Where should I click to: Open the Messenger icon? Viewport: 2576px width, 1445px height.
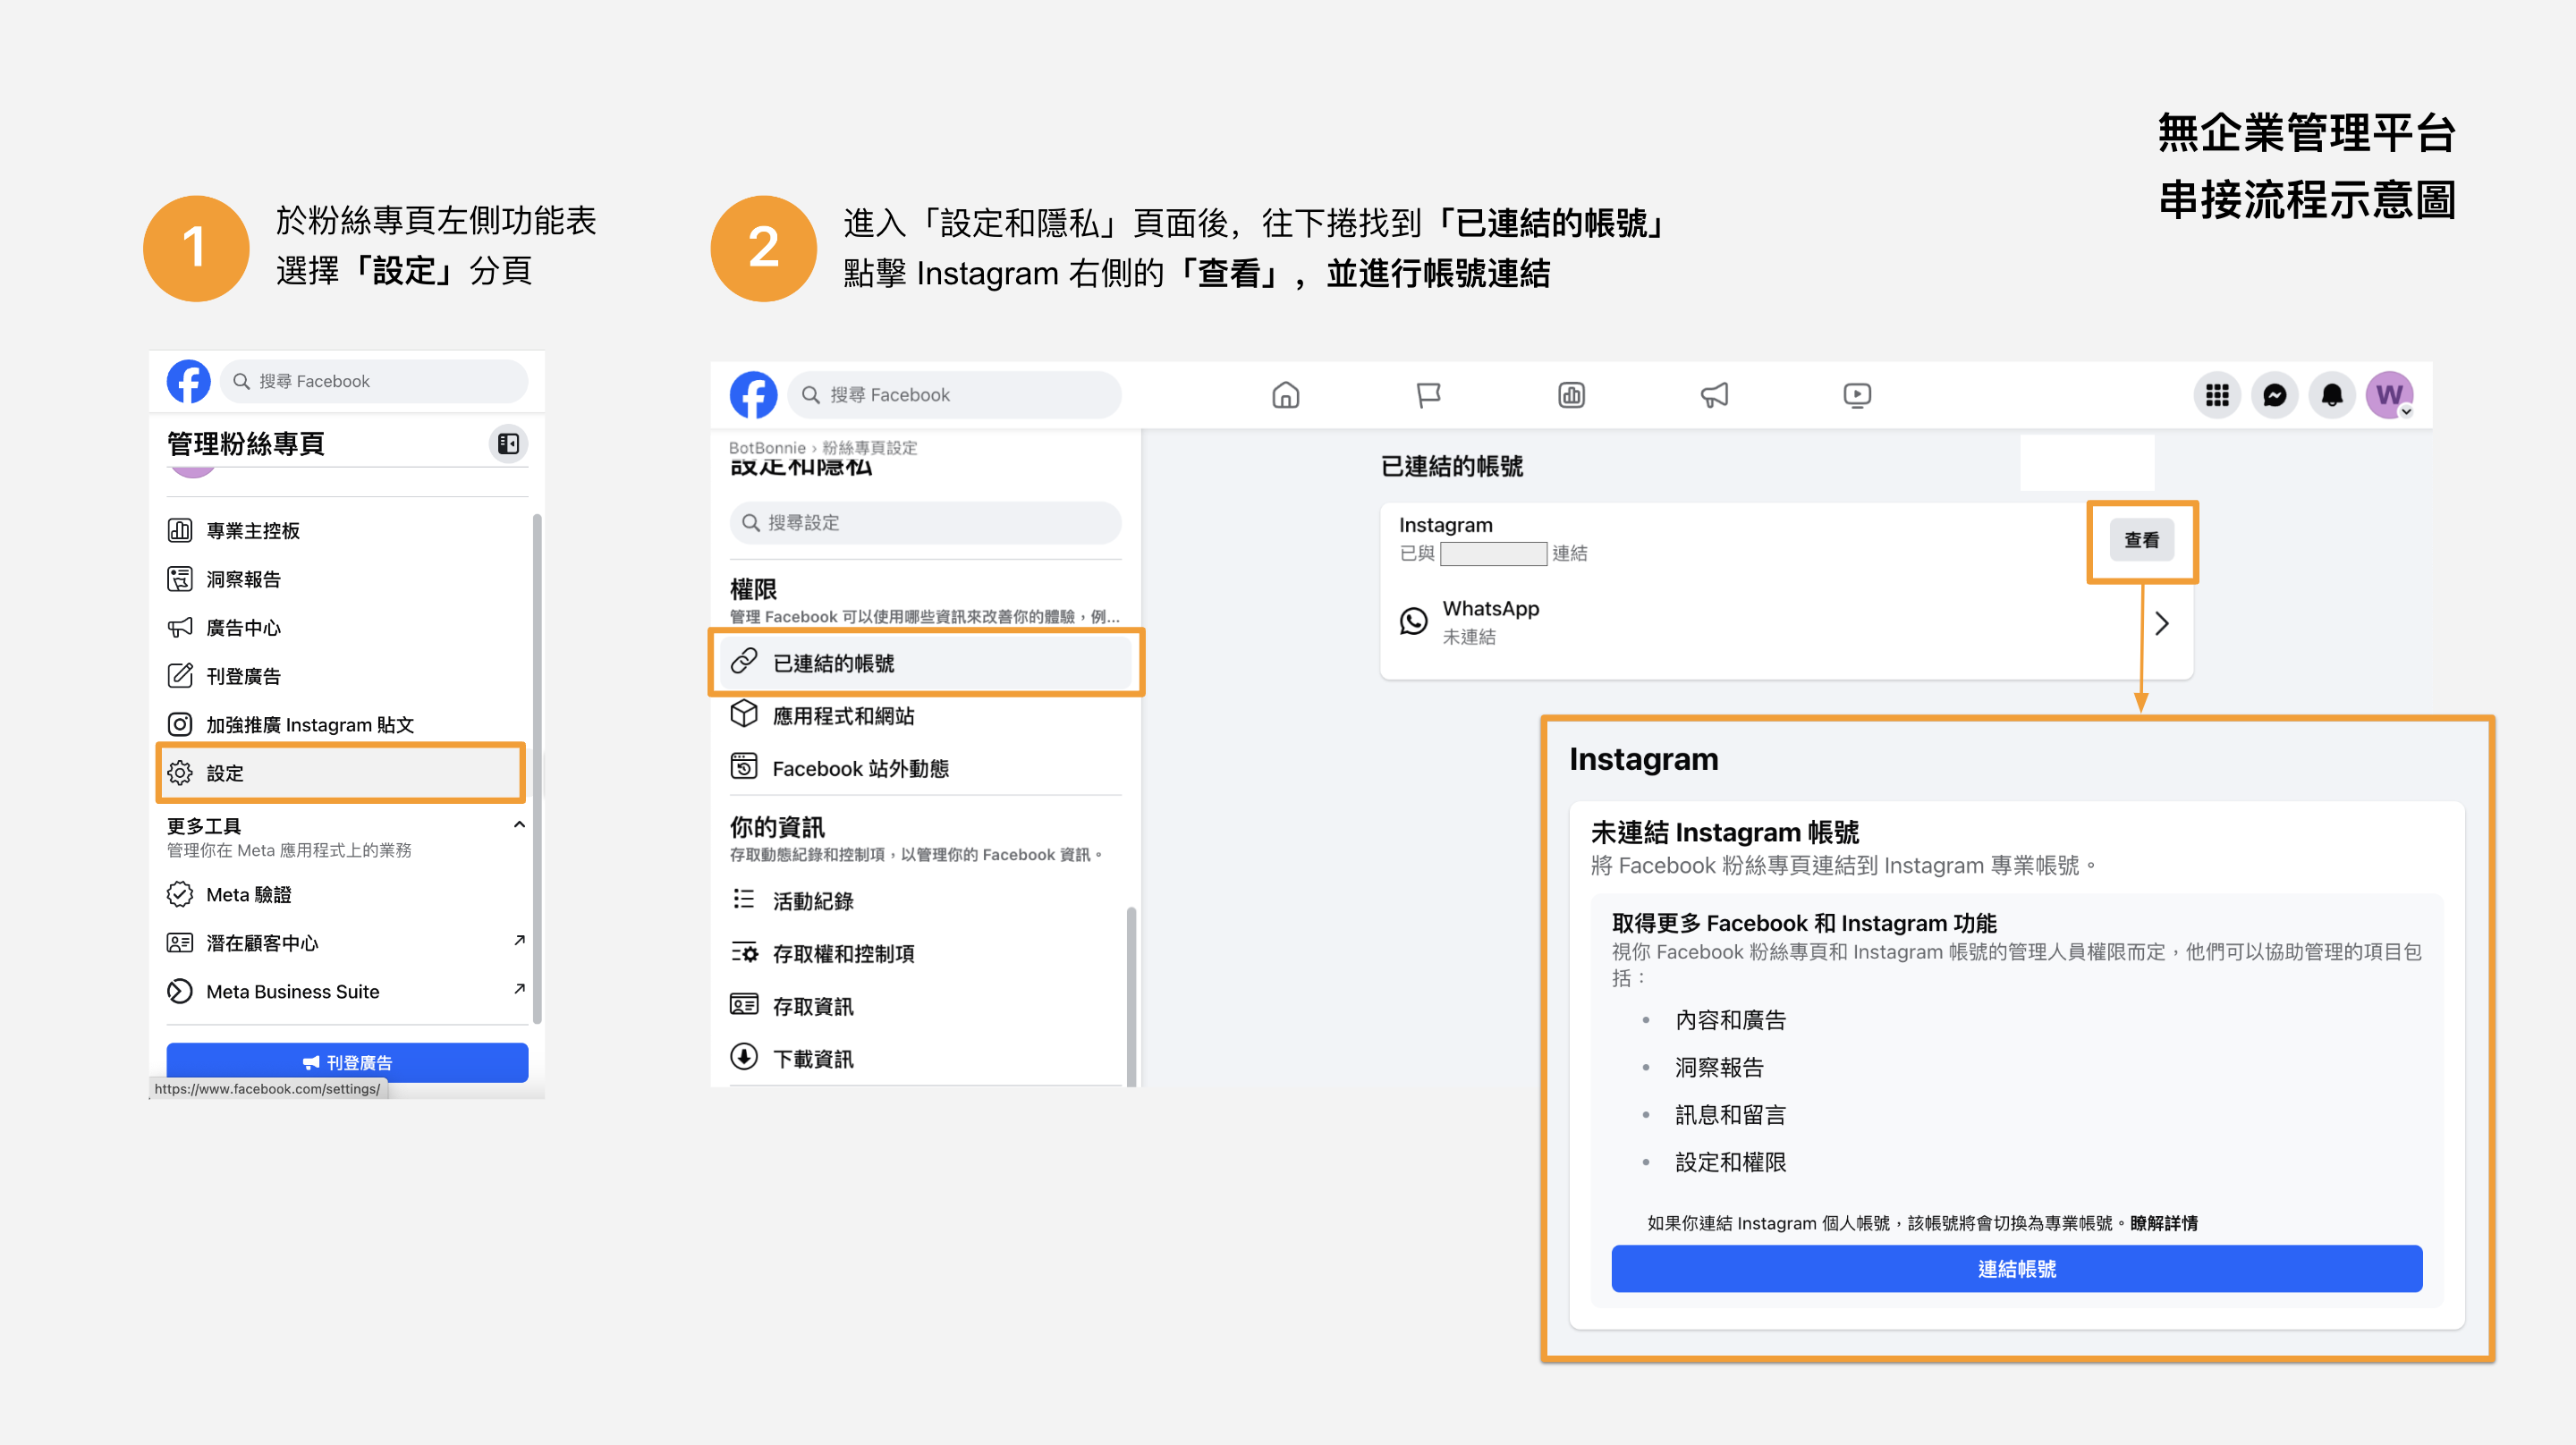coord(2274,396)
